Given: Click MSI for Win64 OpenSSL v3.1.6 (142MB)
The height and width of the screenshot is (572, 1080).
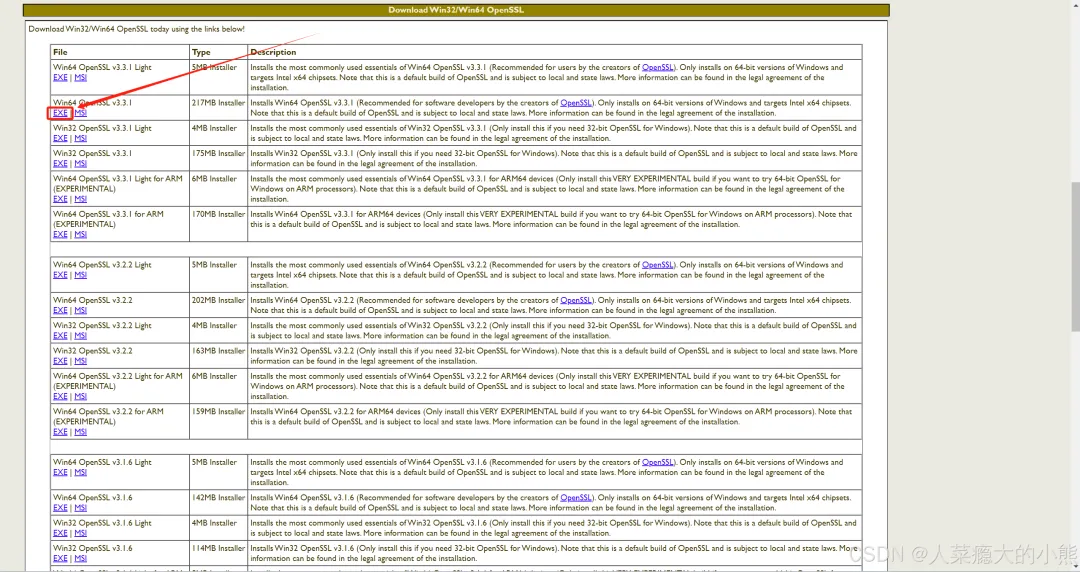Looking at the screenshot, I should coord(81,508).
